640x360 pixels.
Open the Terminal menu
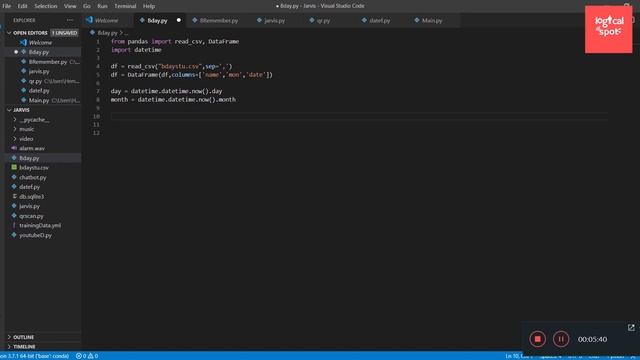(125, 6)
